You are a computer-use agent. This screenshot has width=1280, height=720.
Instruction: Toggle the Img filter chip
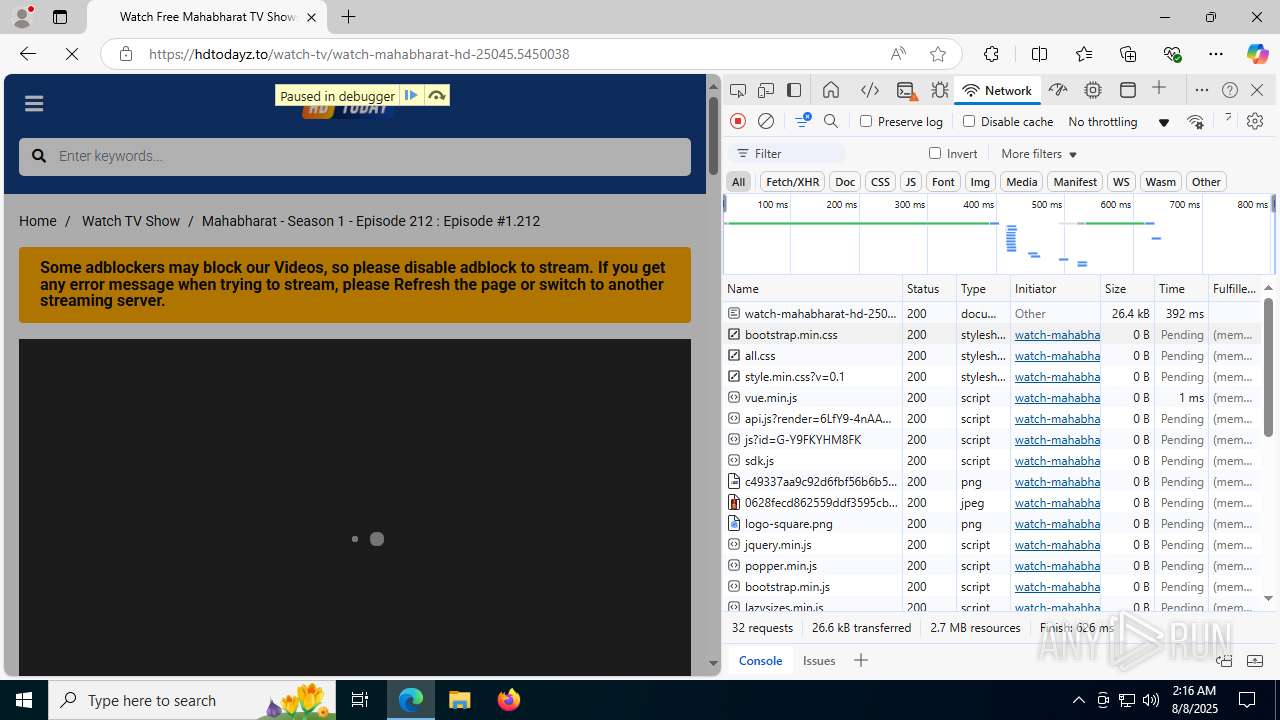pos(980,182)
